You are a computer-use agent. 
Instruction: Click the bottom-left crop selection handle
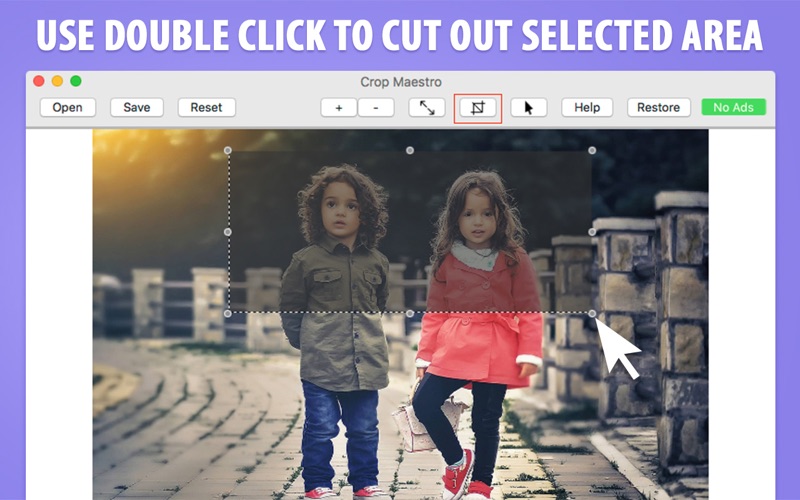pyautogui.click(x=228, y=313)
